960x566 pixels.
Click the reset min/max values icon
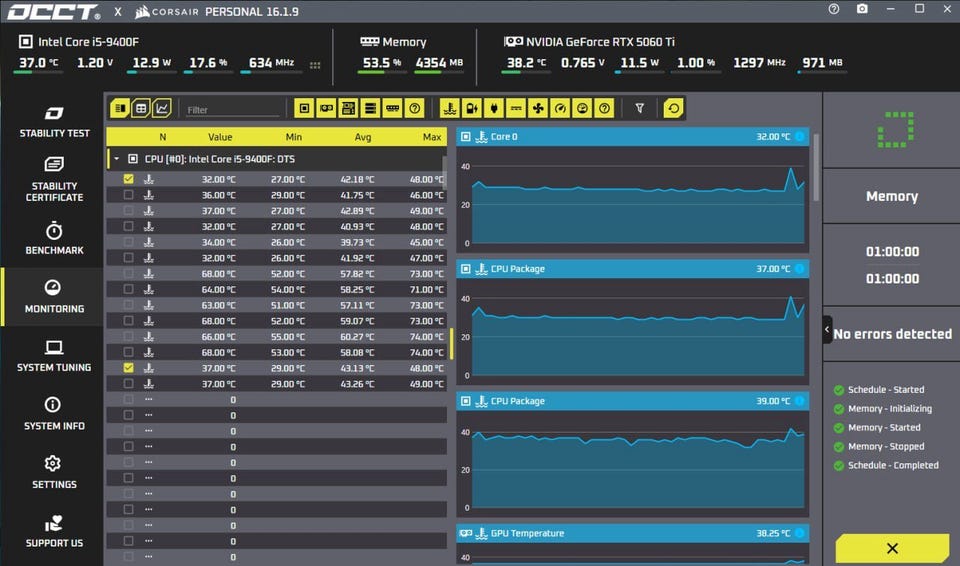[x=673, y=108]
